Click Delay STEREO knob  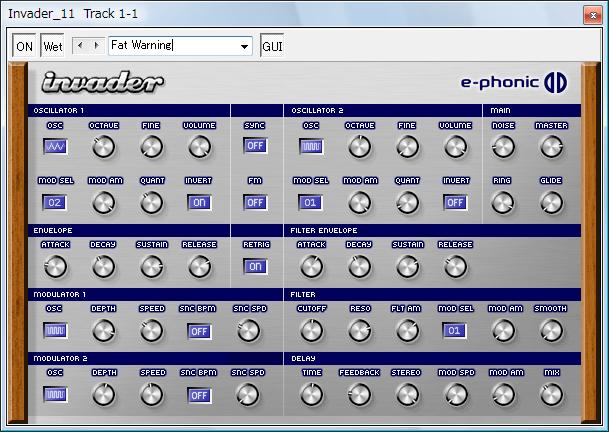407,395
